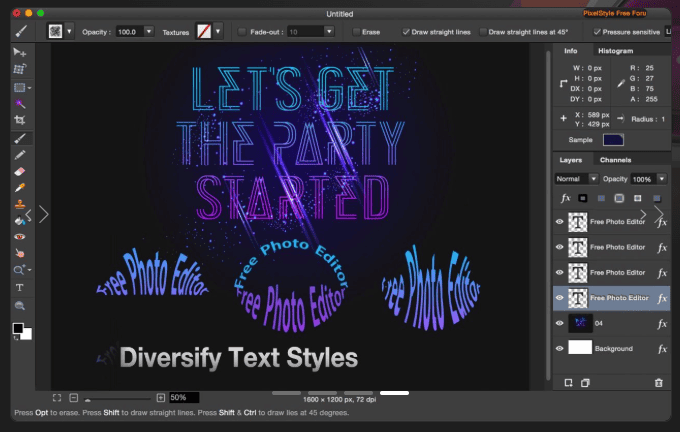The height and width of the screenshot is (432, 680).
Task: Hide the 04 layer
Action: coord(559,323)
